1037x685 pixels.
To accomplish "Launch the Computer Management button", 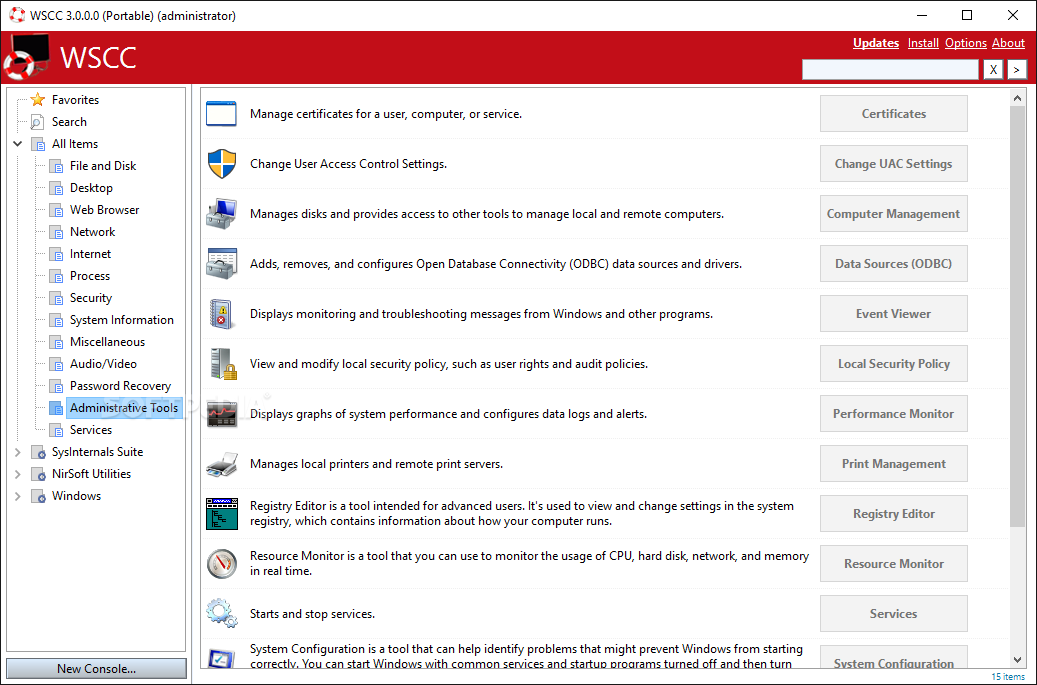I will [x=893, y=214].
